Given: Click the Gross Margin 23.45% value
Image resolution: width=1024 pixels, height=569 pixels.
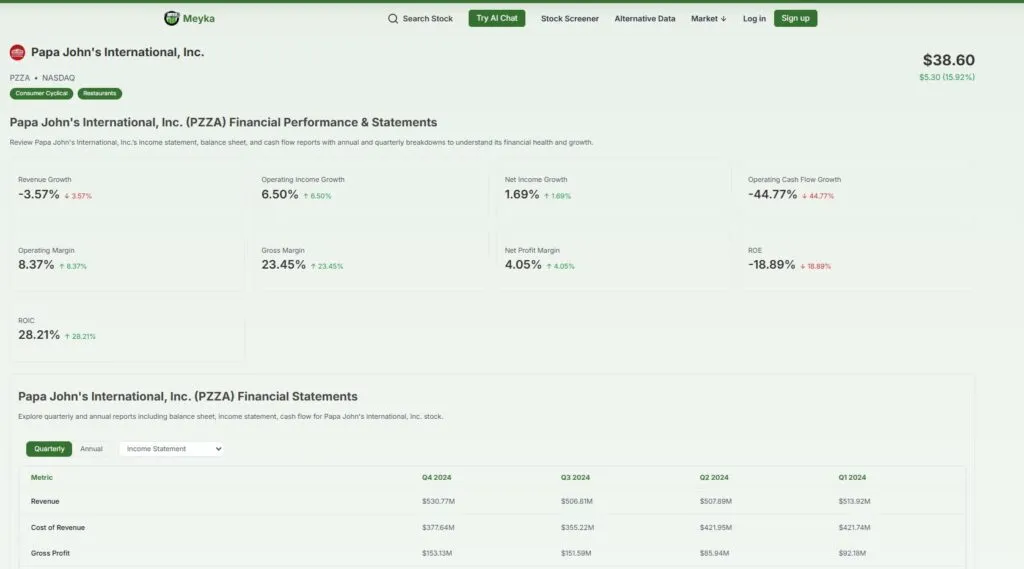Looking at the screenshot, I should 283,265.
